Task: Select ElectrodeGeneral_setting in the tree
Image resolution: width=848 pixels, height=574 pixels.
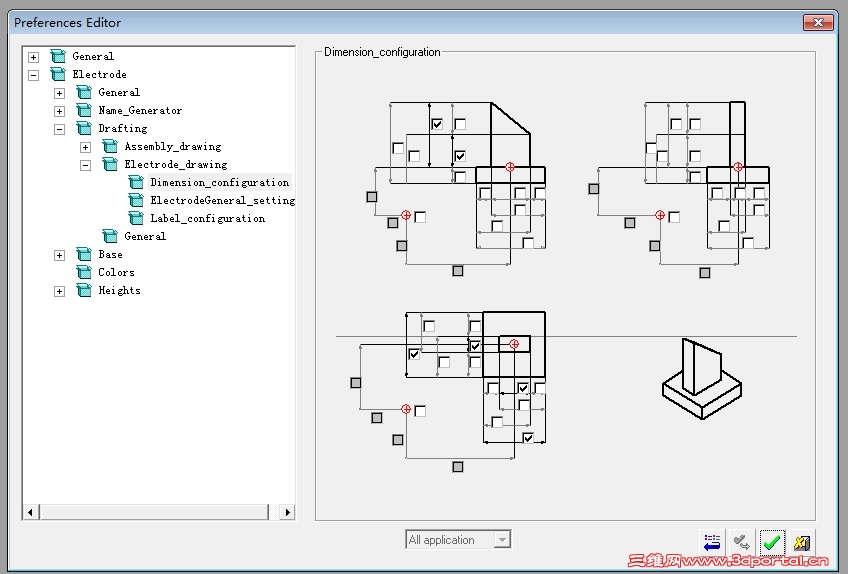Action: coord(222,200)
